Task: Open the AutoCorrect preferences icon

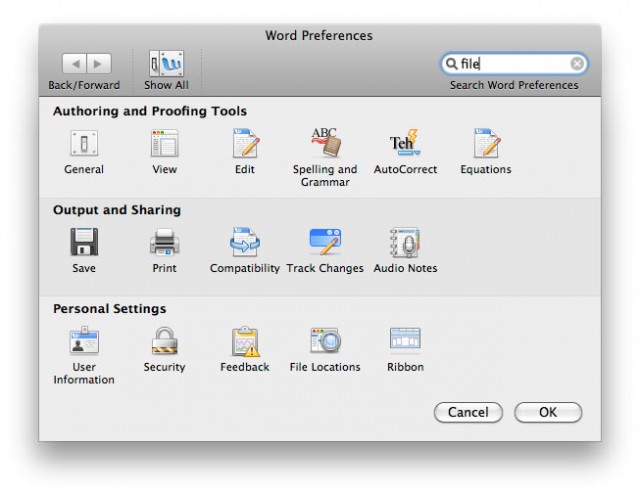Action: click(x=405, y=143)
